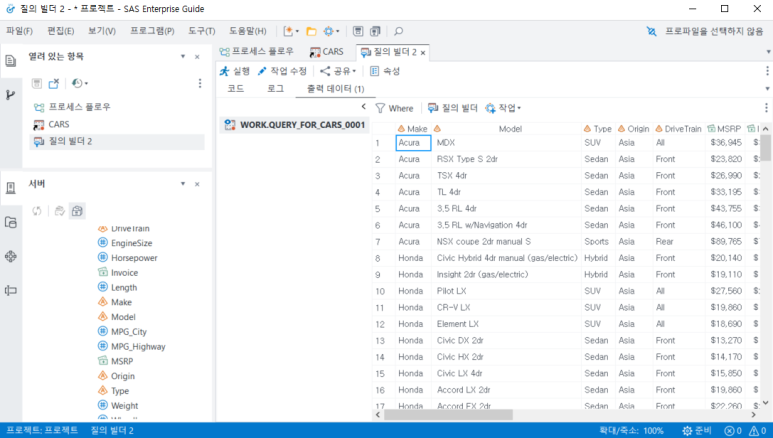The height and width of the screenshot is (438, 773).
Task: Open the new item icon in toolbar
Action: tap(290, 31)
